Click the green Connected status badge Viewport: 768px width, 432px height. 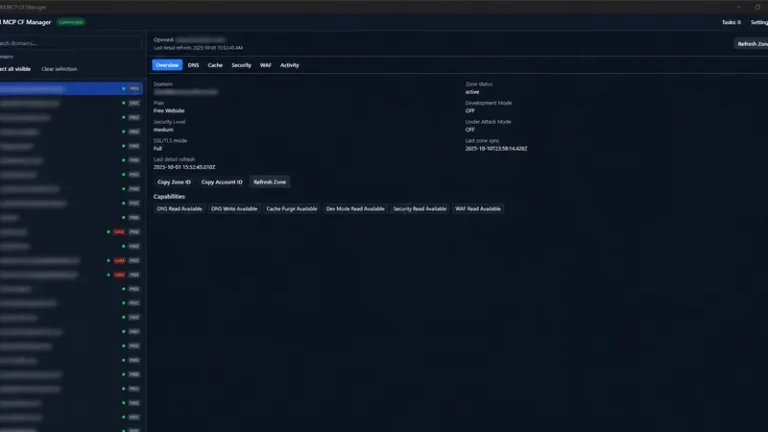pos(71,22)
